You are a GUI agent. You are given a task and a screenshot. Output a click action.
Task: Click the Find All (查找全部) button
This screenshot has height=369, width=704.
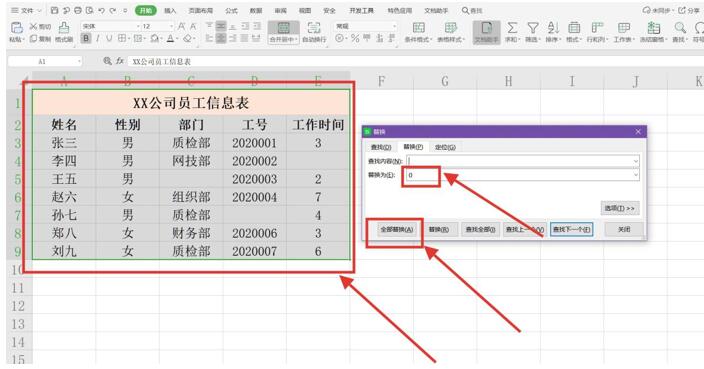(x=480, y=229)
